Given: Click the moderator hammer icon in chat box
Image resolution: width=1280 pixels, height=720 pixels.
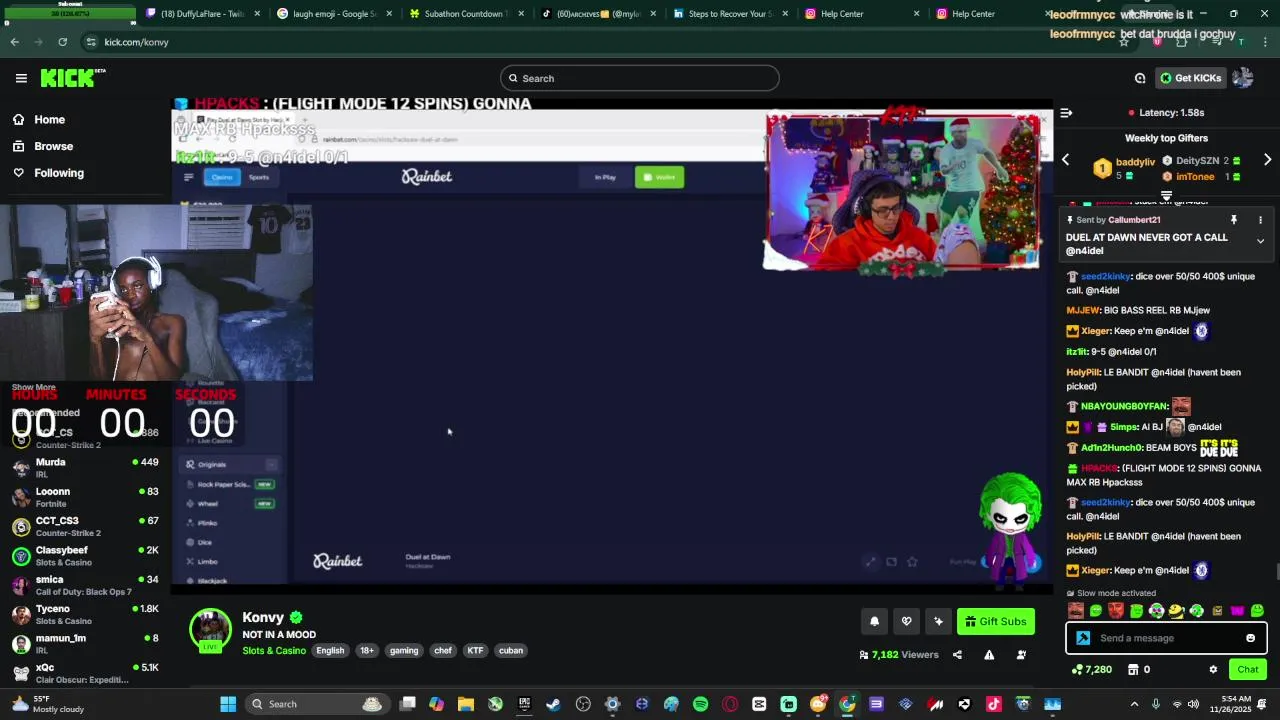Looking at the screenshot, I should click(x=1083, y=638).
